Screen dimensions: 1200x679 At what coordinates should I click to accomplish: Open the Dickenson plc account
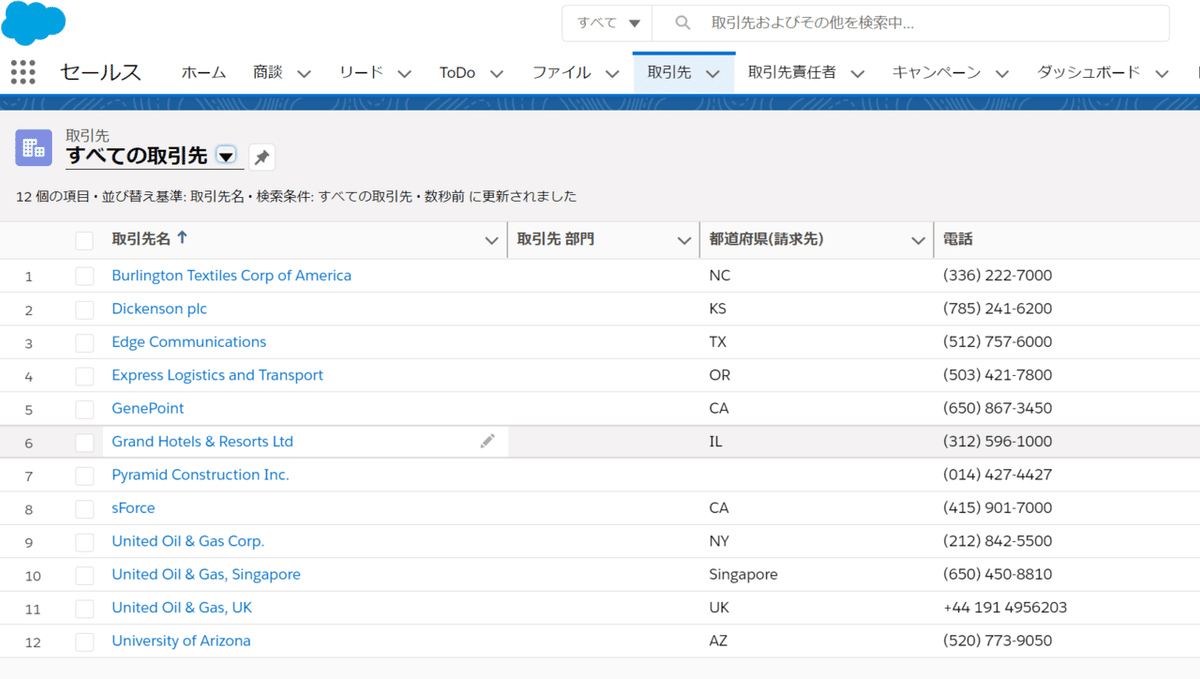pyautogui.click(x=160, y=308)
